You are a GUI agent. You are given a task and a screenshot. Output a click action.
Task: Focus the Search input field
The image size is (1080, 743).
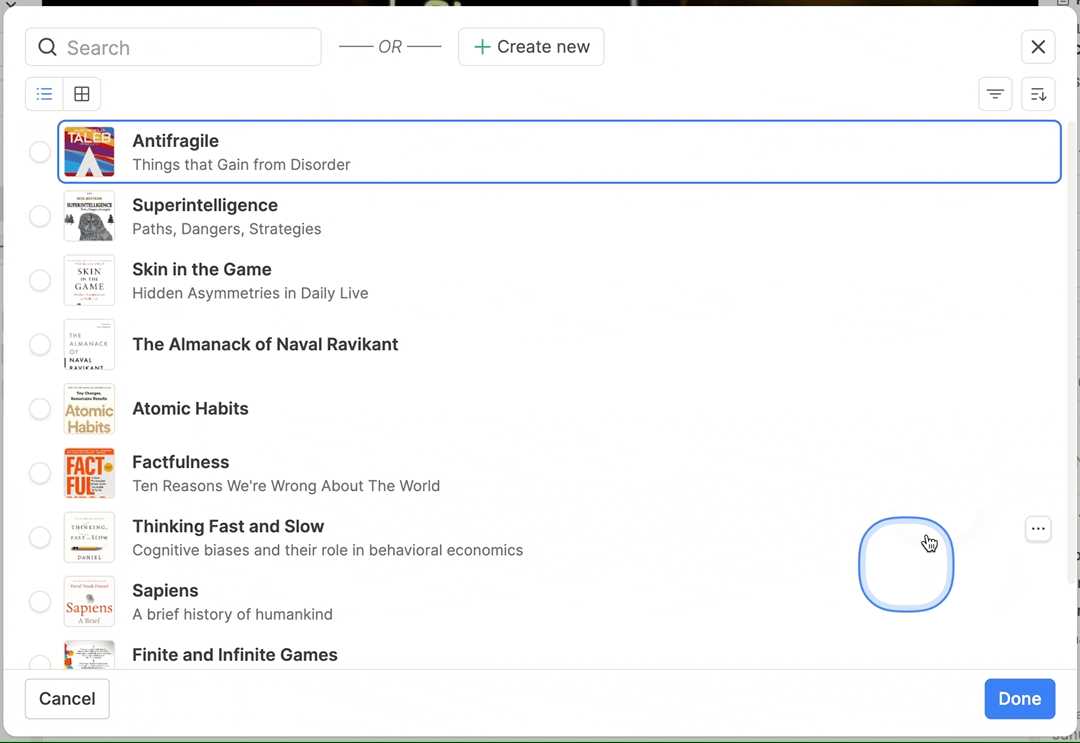(174, 47)
